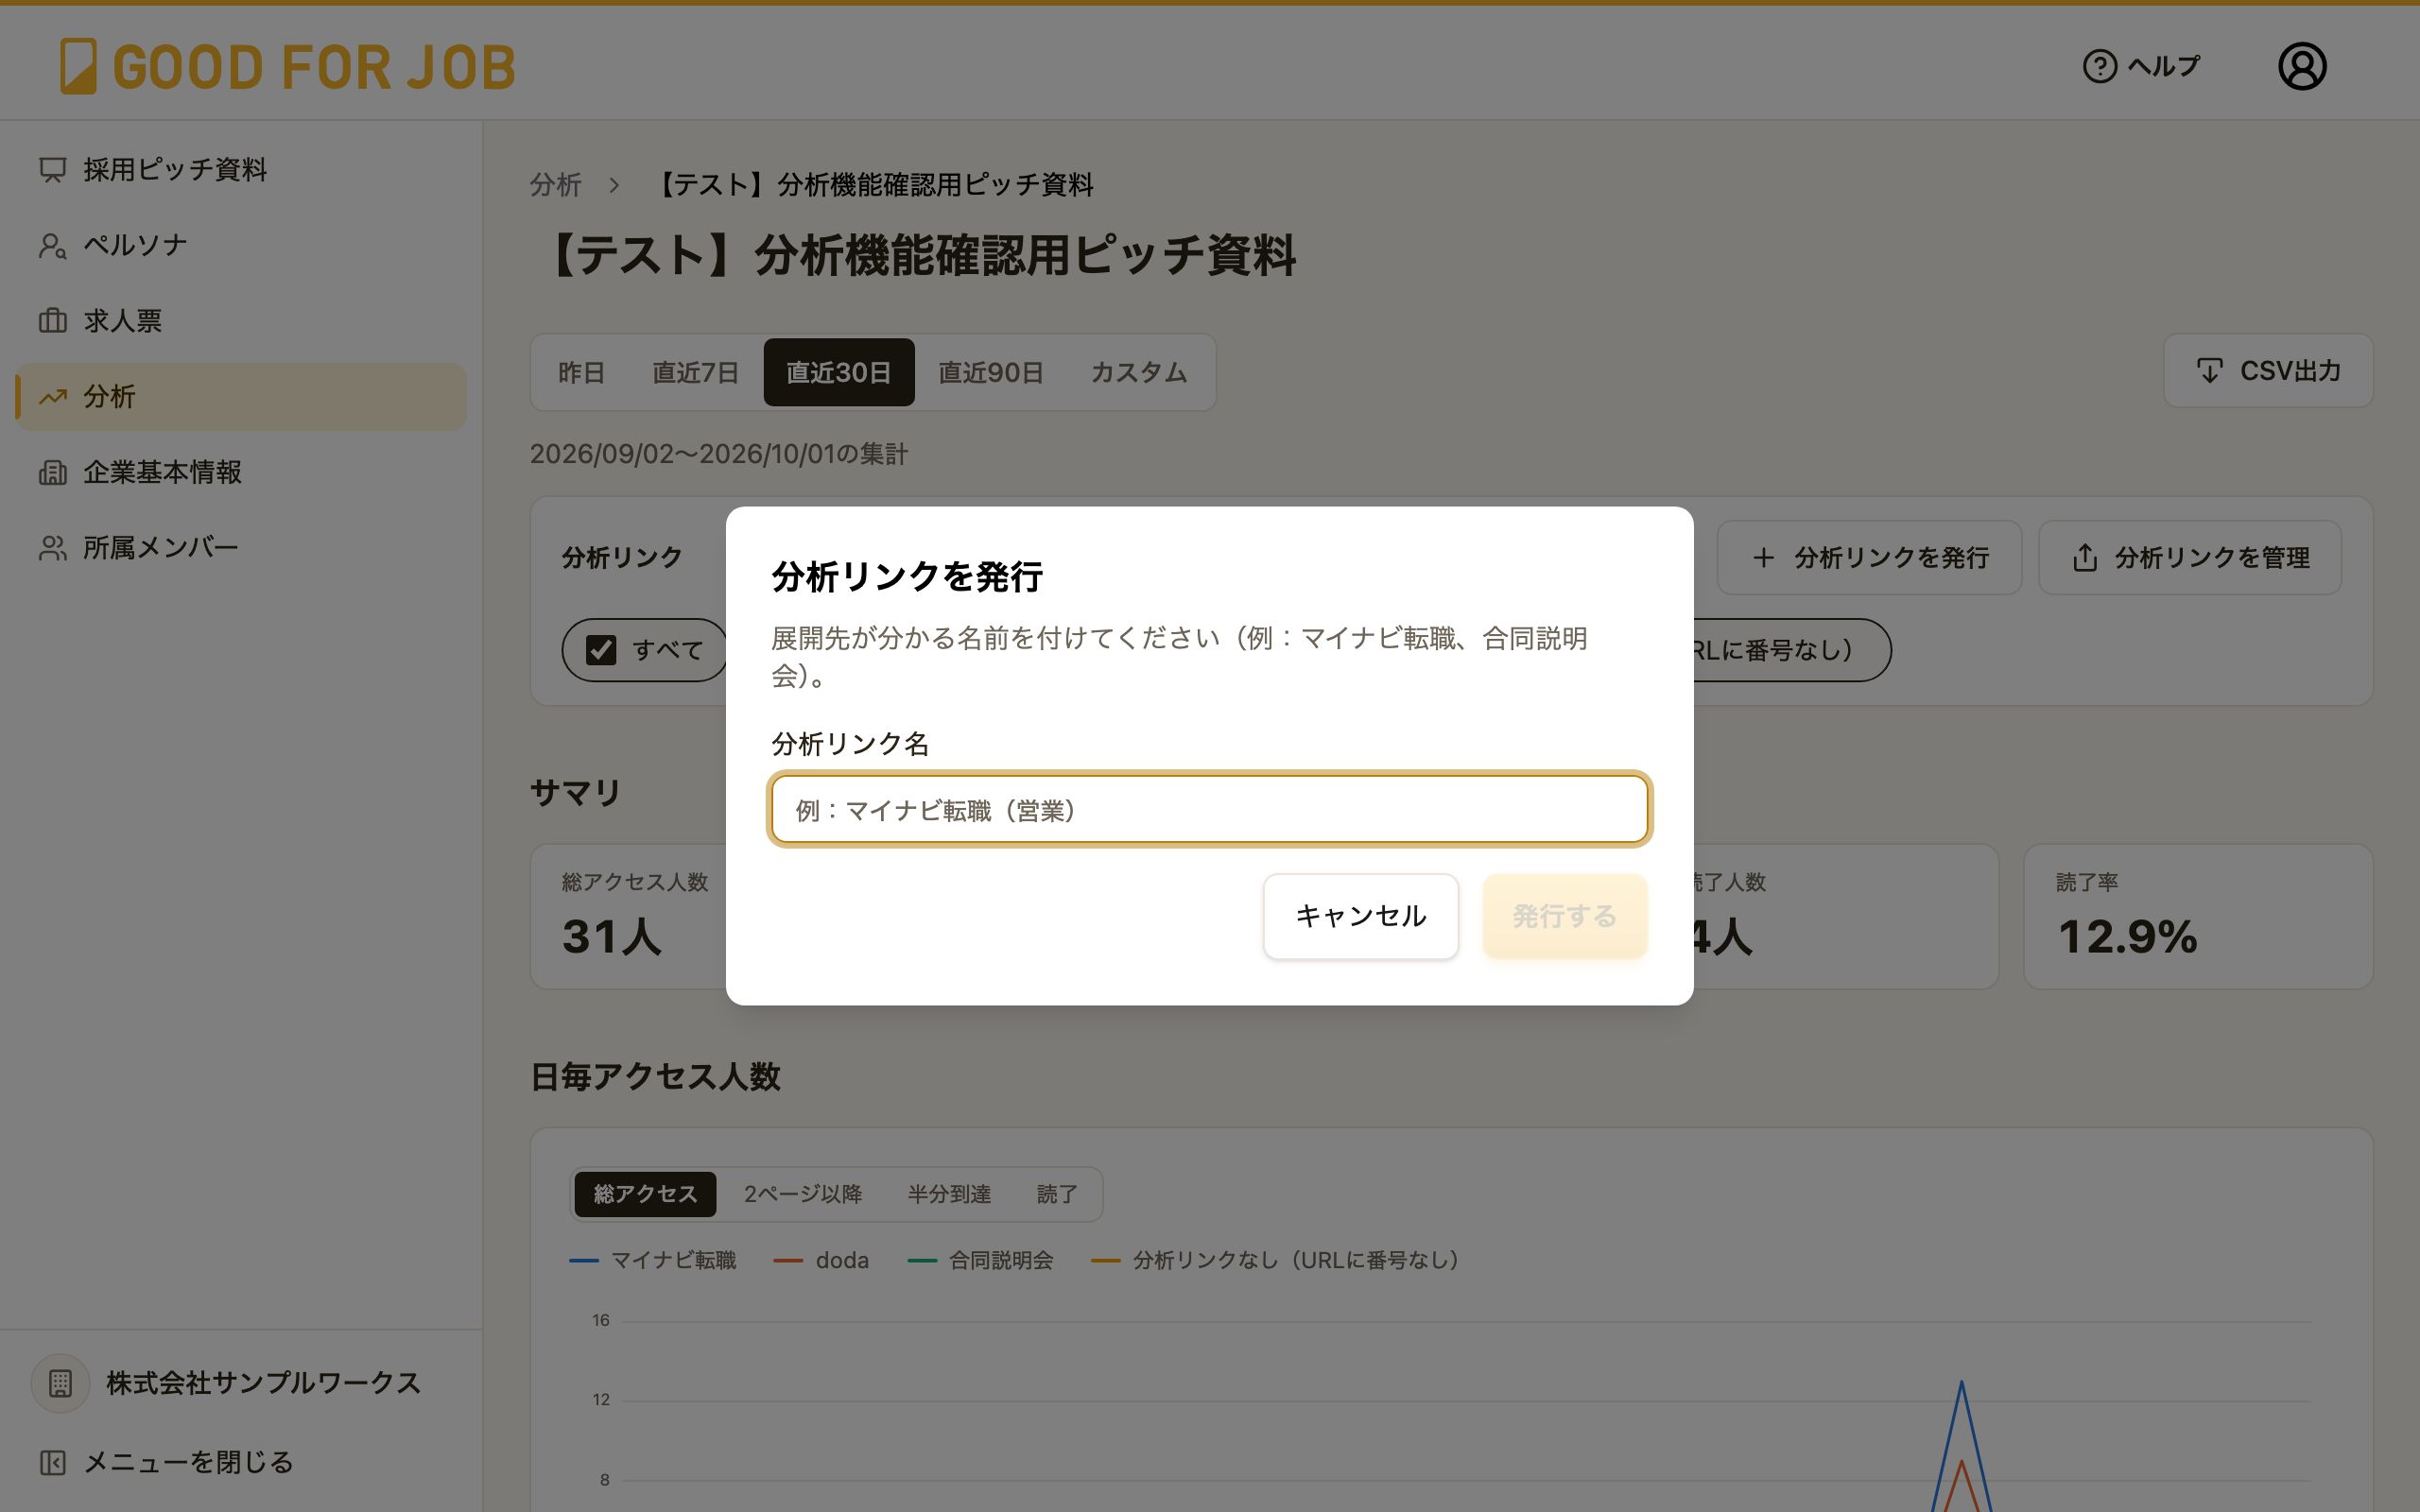The image size is (2420, 1512).
Task: Select the 直近7日 period tab
Action: (695, 372)
